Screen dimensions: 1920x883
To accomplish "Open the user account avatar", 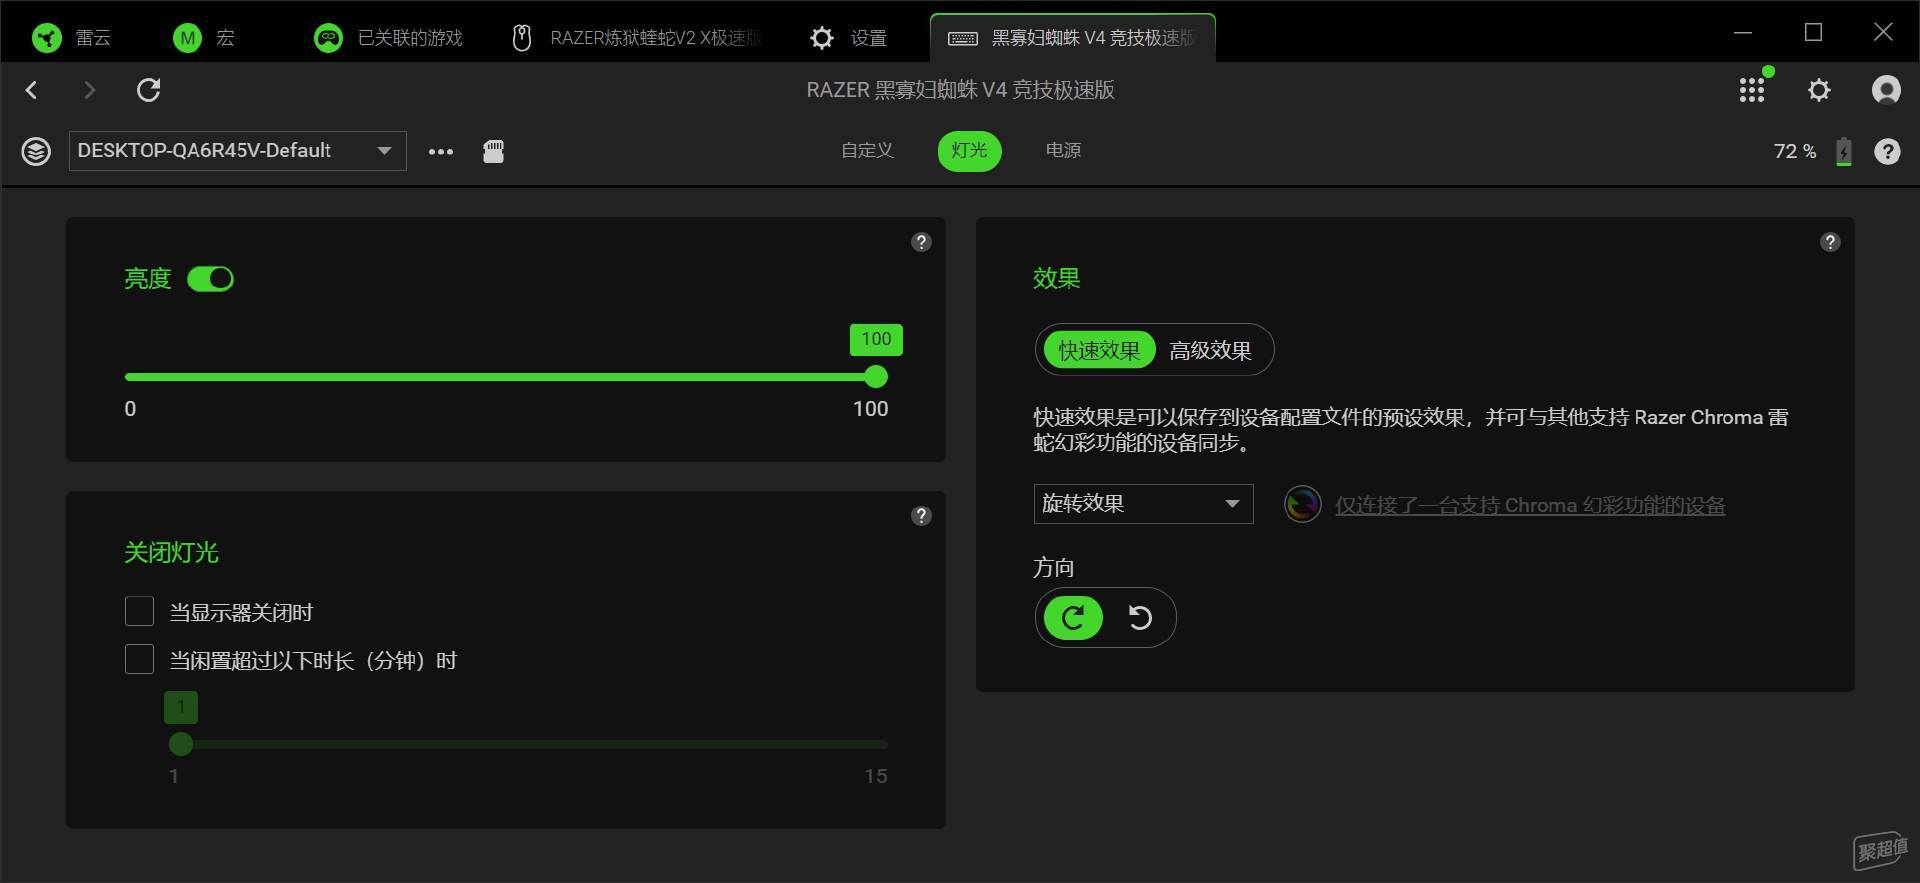I will pyautogui.click(x=1886, y=91).
